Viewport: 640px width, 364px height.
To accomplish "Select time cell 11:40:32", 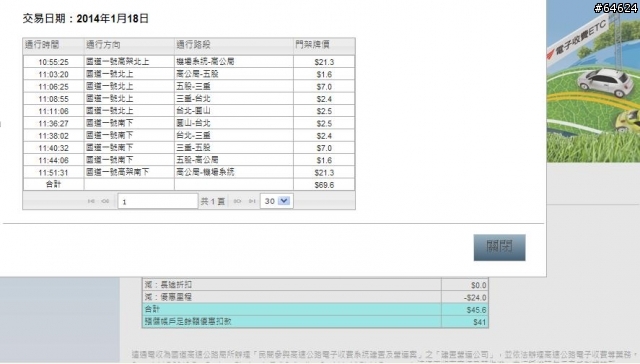I will click(x=53, y=148).
